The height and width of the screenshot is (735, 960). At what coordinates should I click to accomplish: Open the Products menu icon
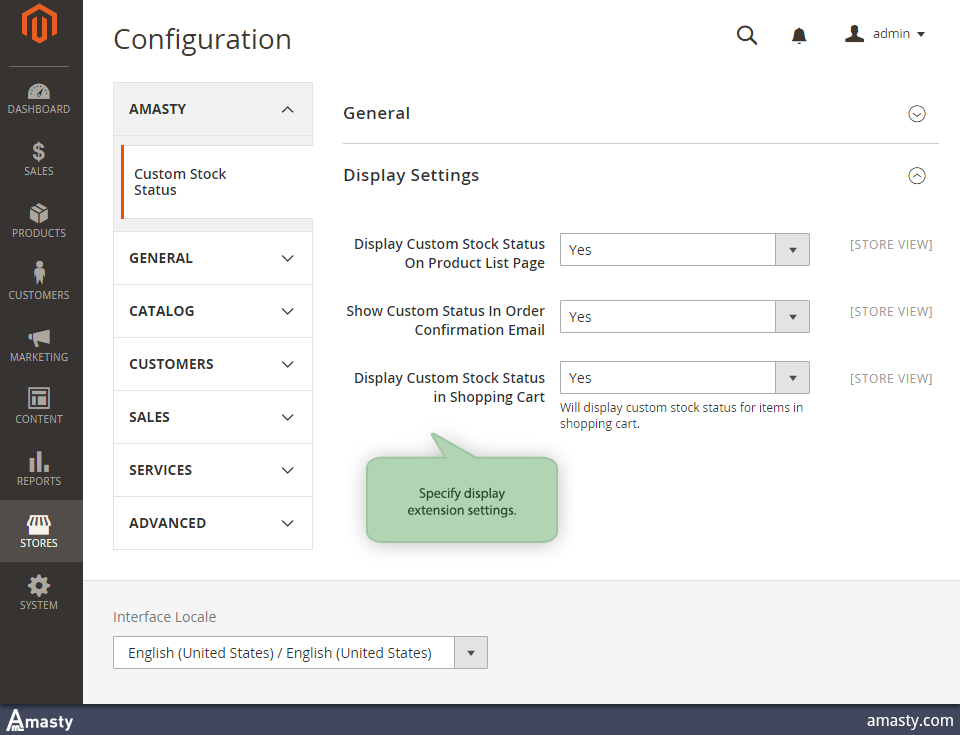(x=39, y=221)
